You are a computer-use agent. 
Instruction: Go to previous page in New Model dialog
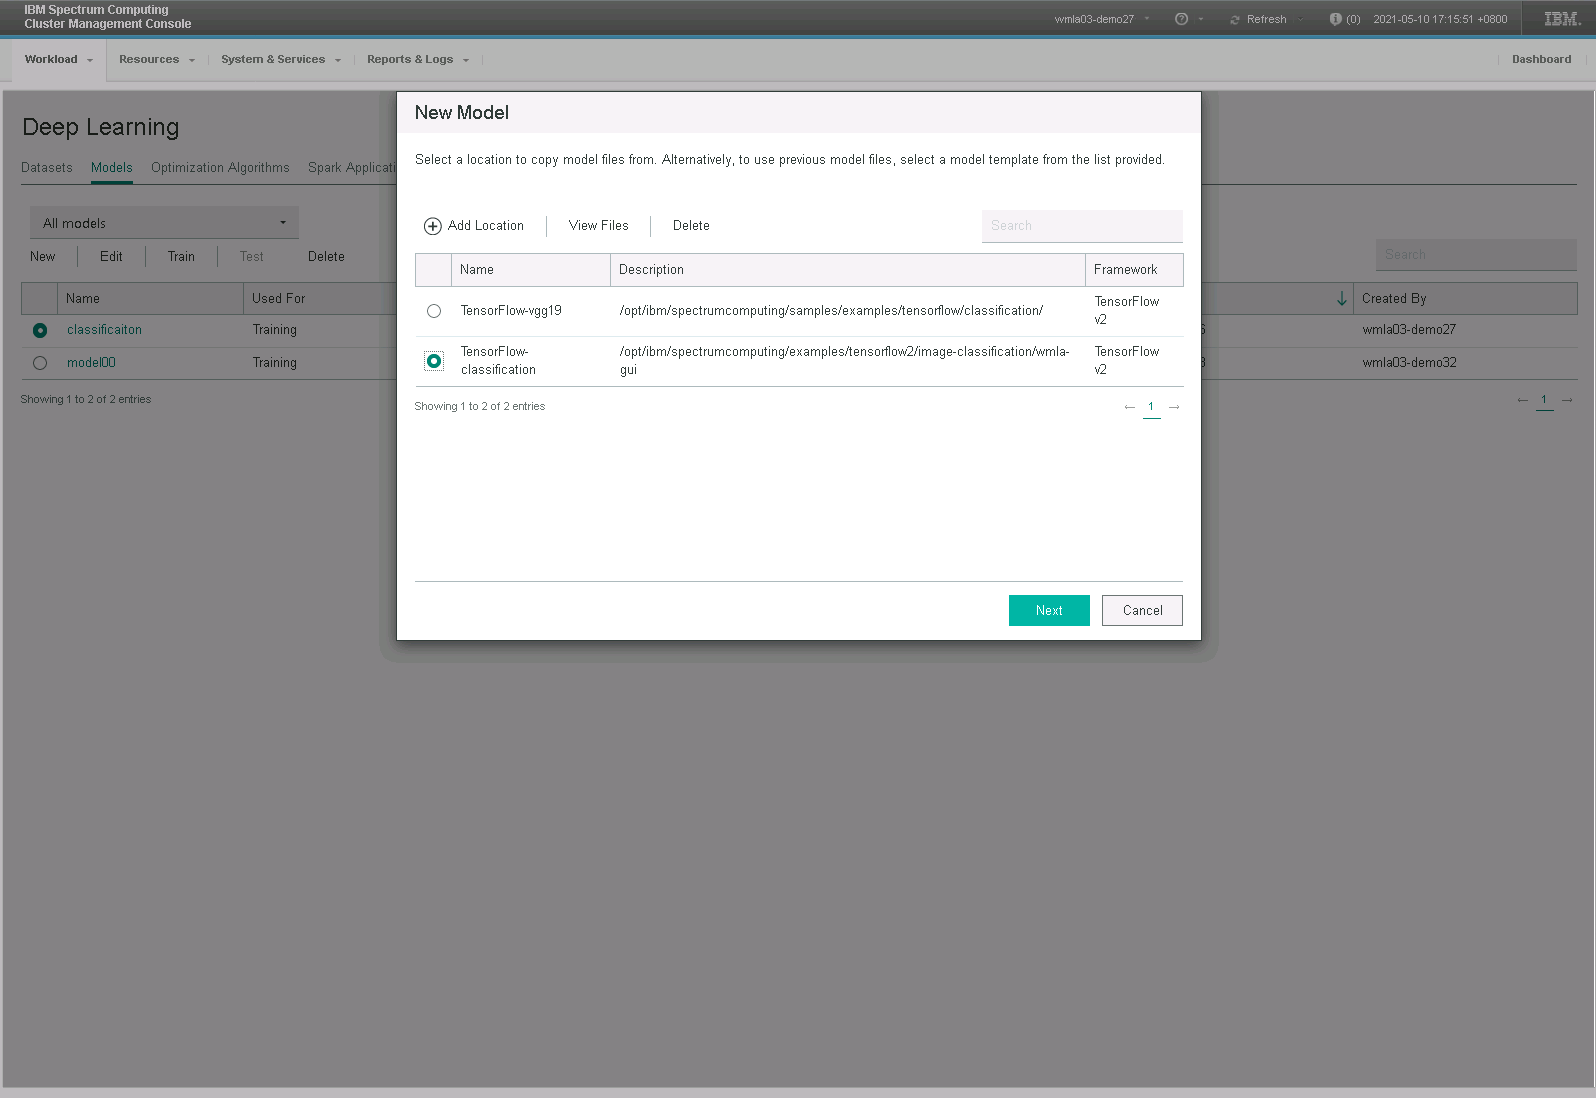click(x=1129, y=407)
